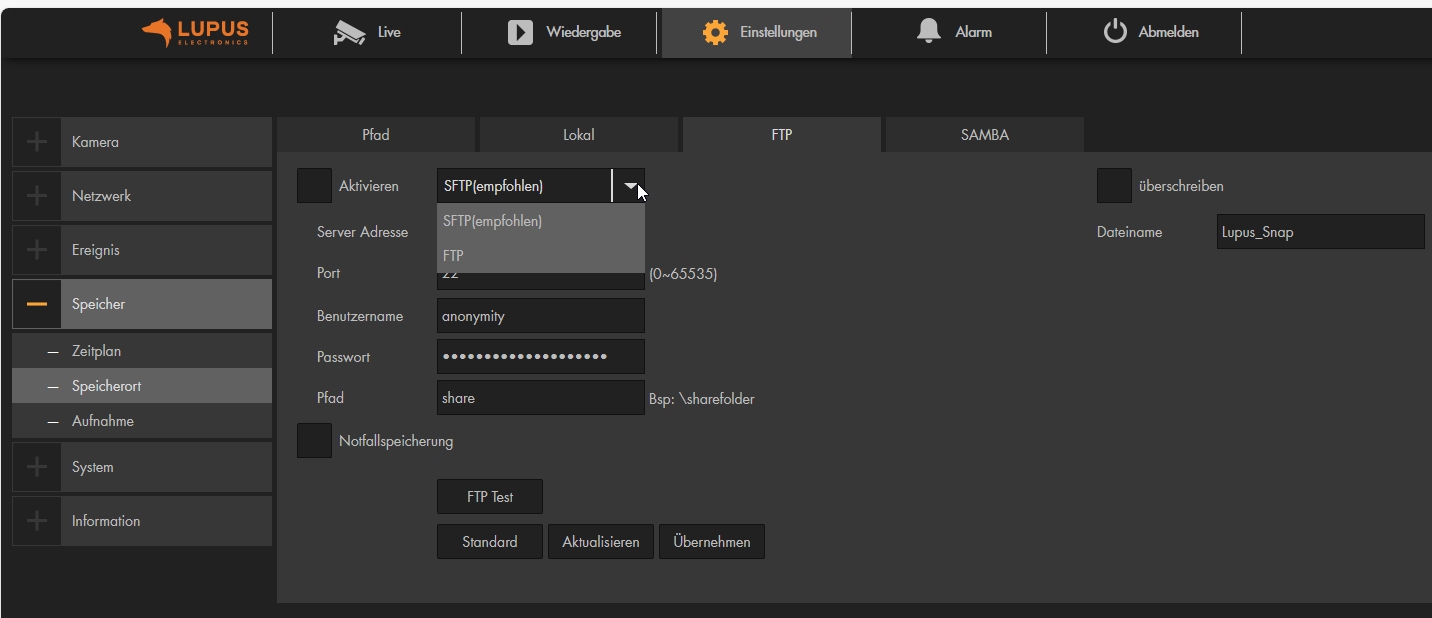Image resolution: width=1432 pixels, height=618 pixels.
Task: Switch to the SAMBA tab
Action: coord(982,134)
